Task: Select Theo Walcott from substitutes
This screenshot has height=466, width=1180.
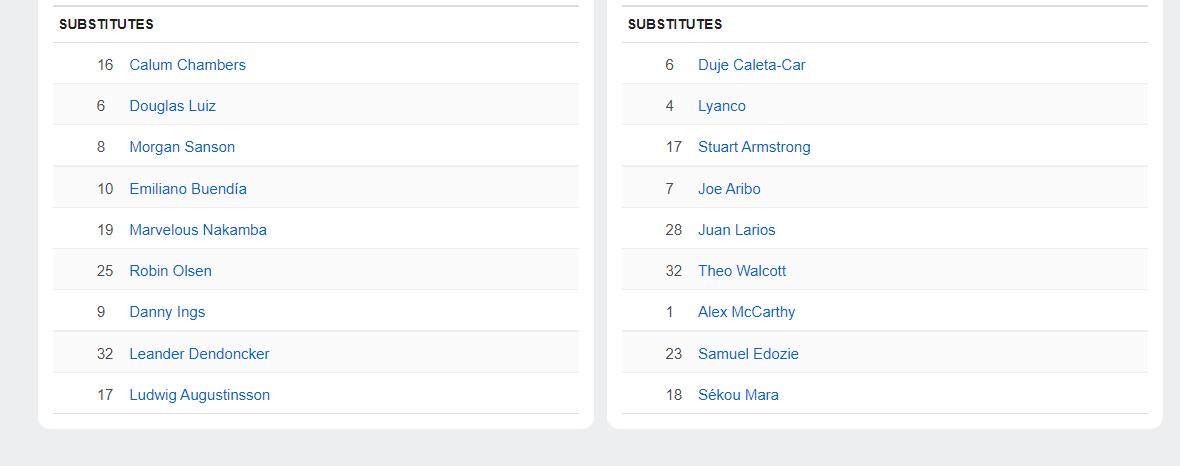Action: point(742,271)
